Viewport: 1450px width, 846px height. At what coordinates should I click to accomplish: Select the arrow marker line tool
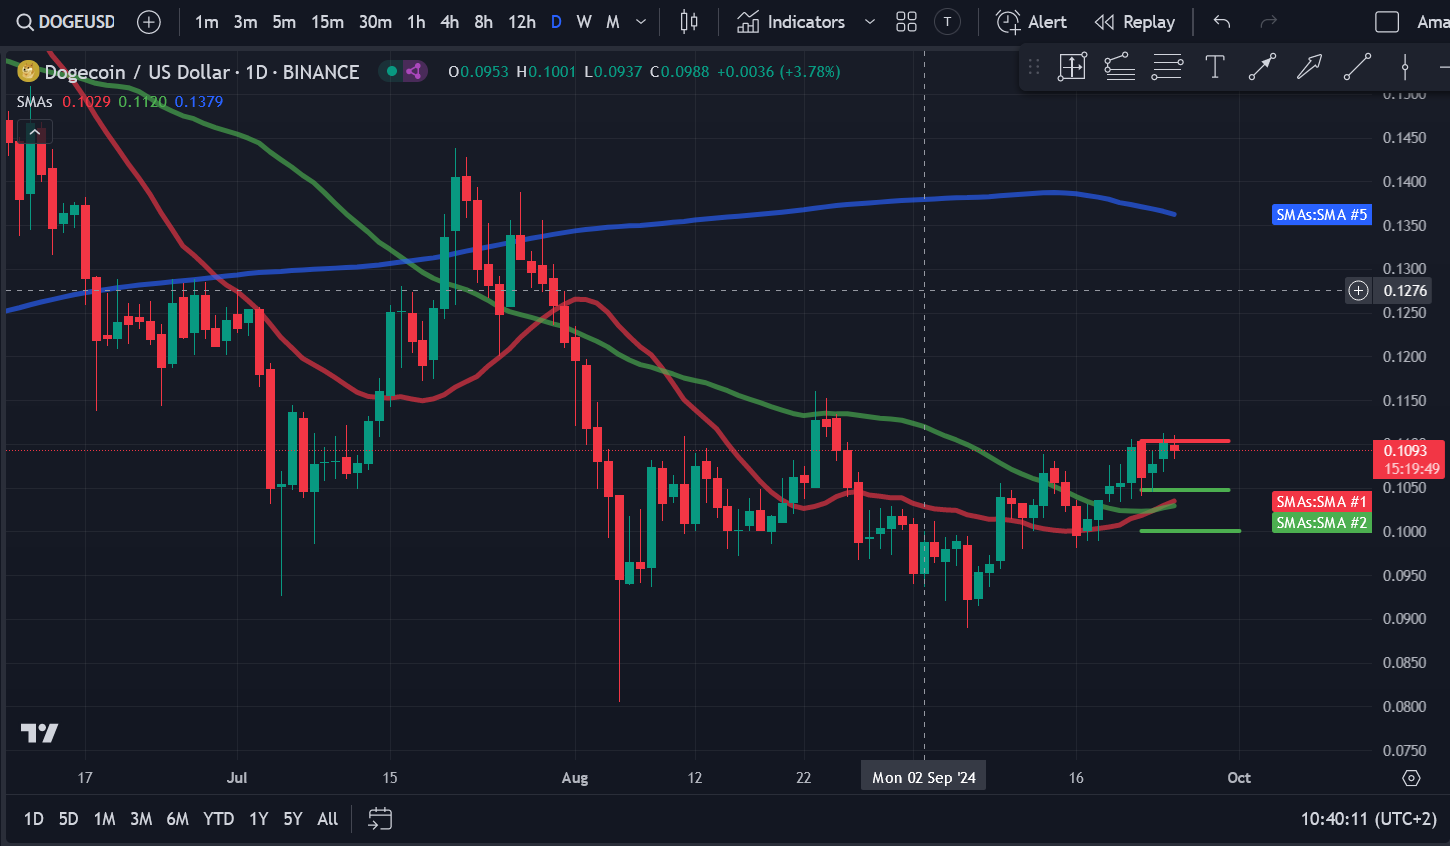click(x=1262, y=67)
